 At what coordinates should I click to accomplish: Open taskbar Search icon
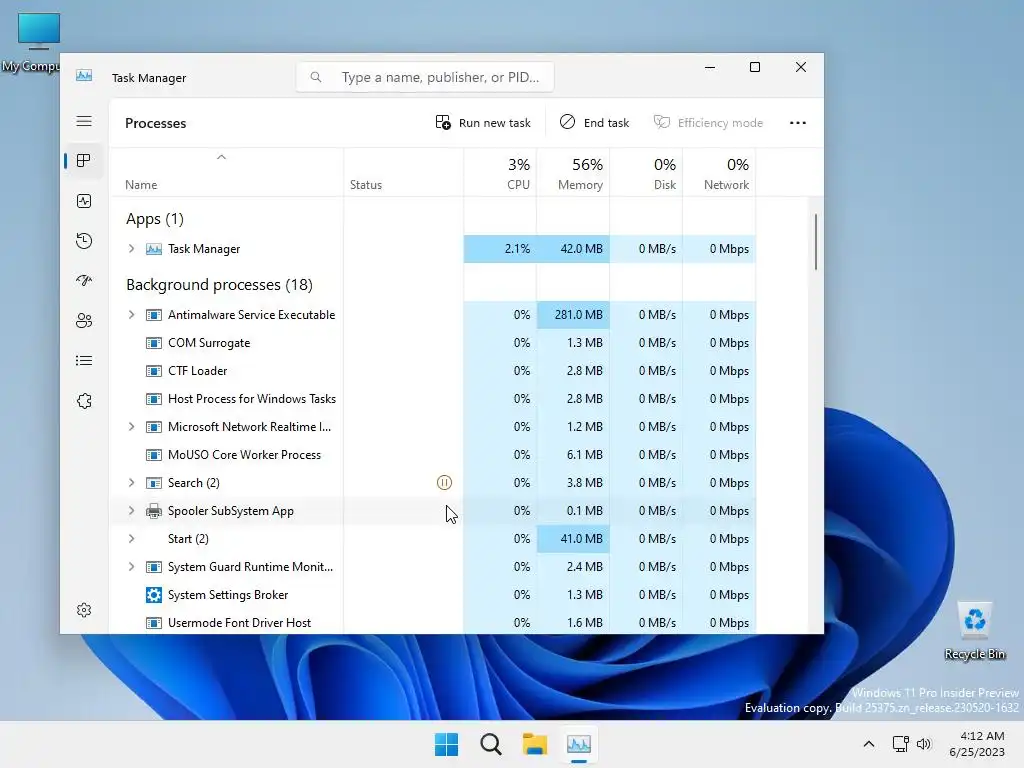click(x=490, y=744)
